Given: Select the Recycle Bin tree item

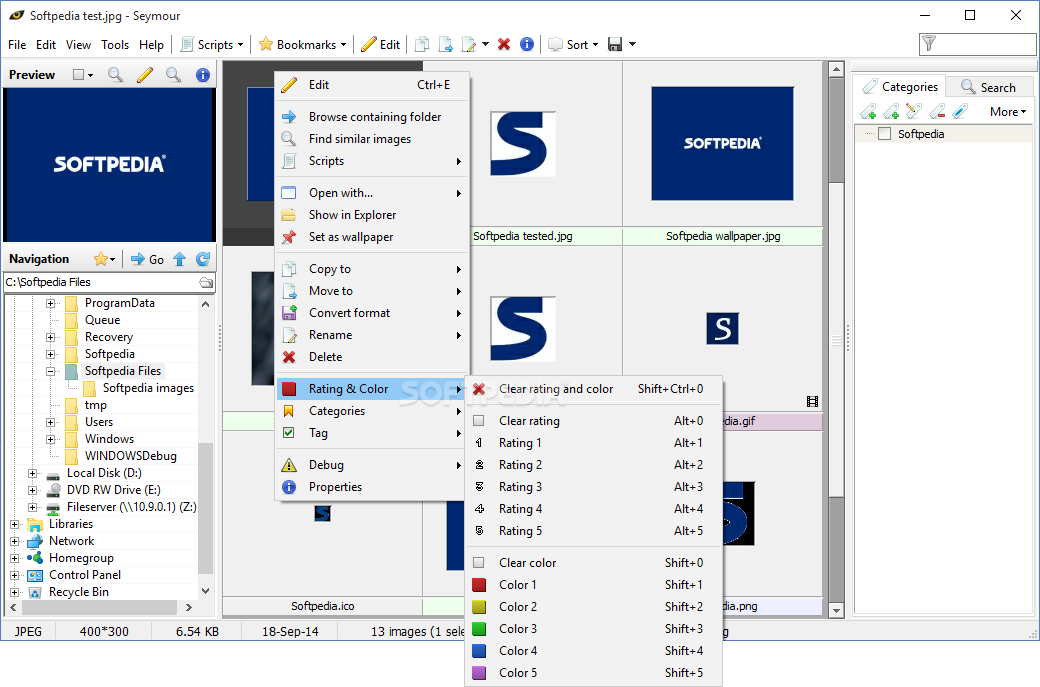Looking at the screenshot, I should (x=78, y=592).
